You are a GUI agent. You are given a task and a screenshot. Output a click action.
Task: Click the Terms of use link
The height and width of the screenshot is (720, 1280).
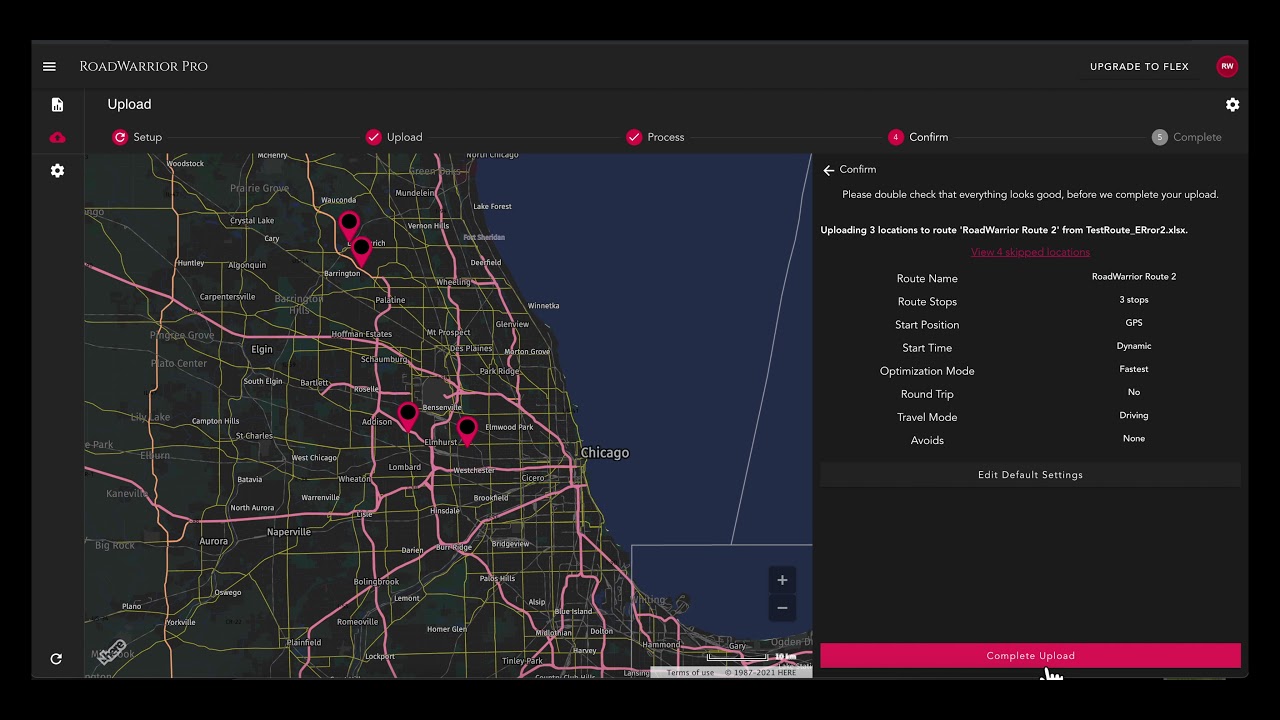[690, 673]
